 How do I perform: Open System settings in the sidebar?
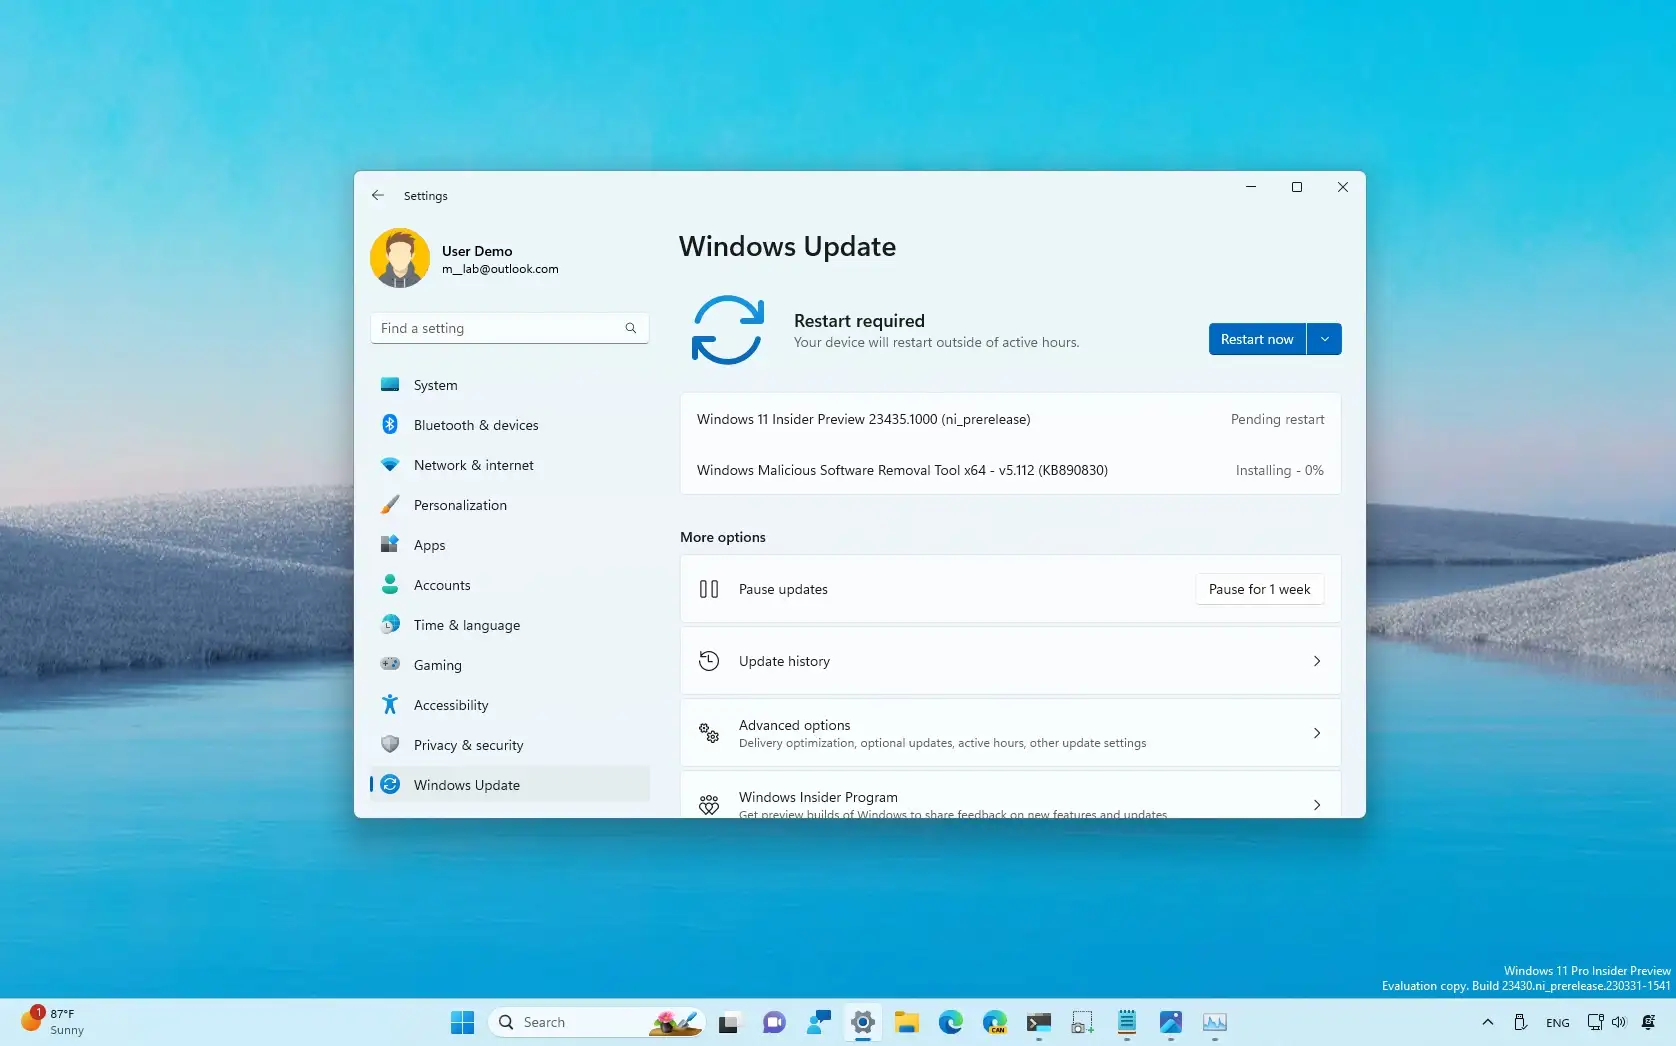tap(510, 385)
